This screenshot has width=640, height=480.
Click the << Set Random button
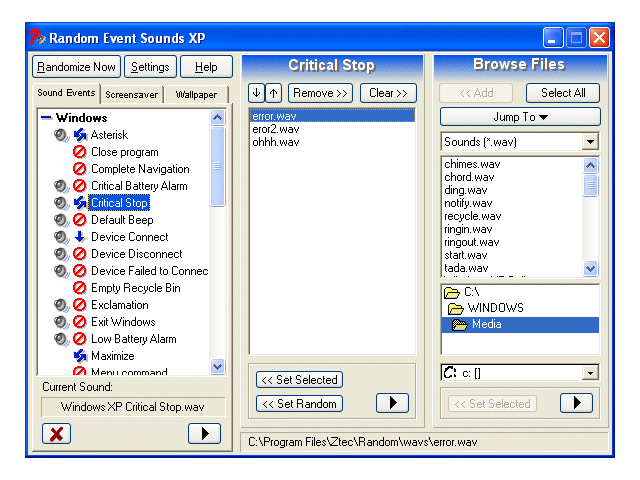(300, 404)
